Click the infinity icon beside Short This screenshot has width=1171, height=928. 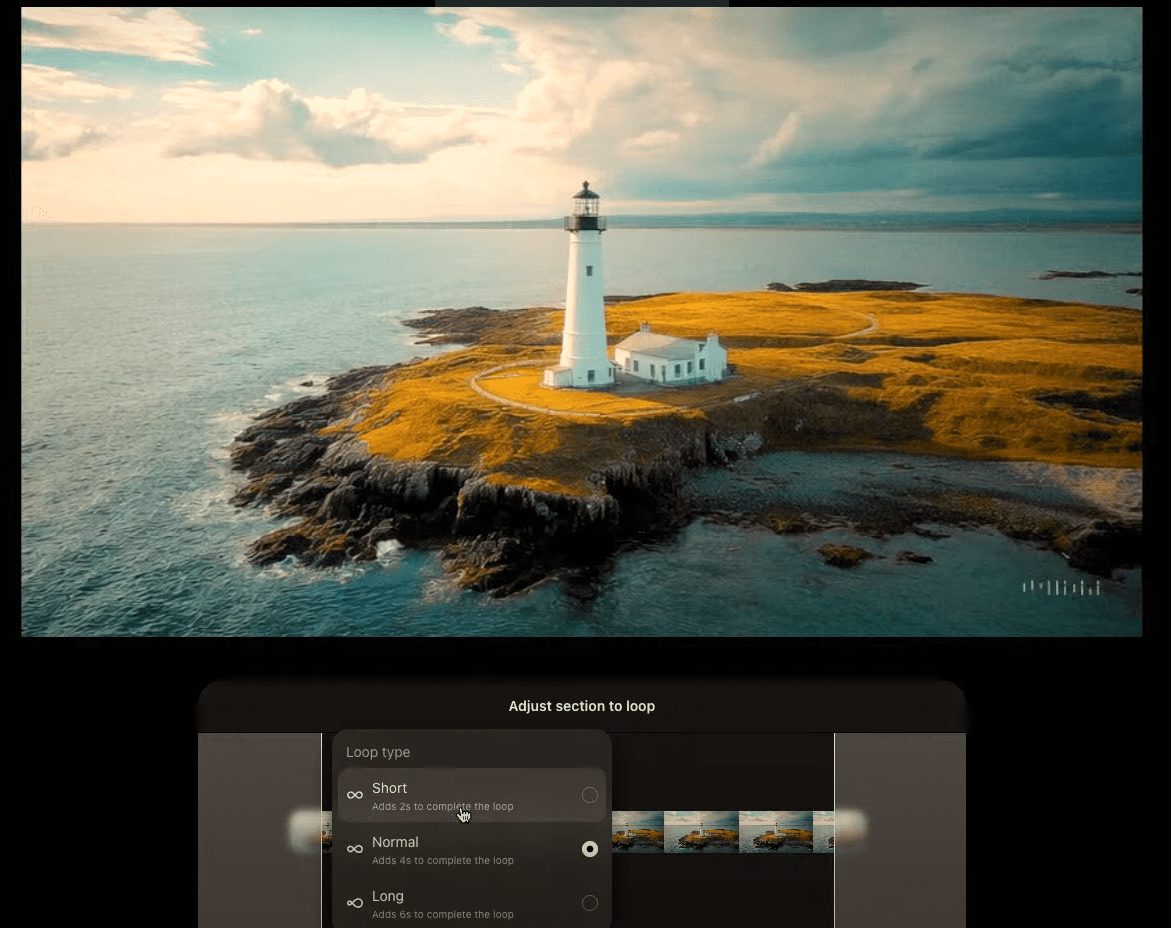pyautogui.click(x=355, y=795)
